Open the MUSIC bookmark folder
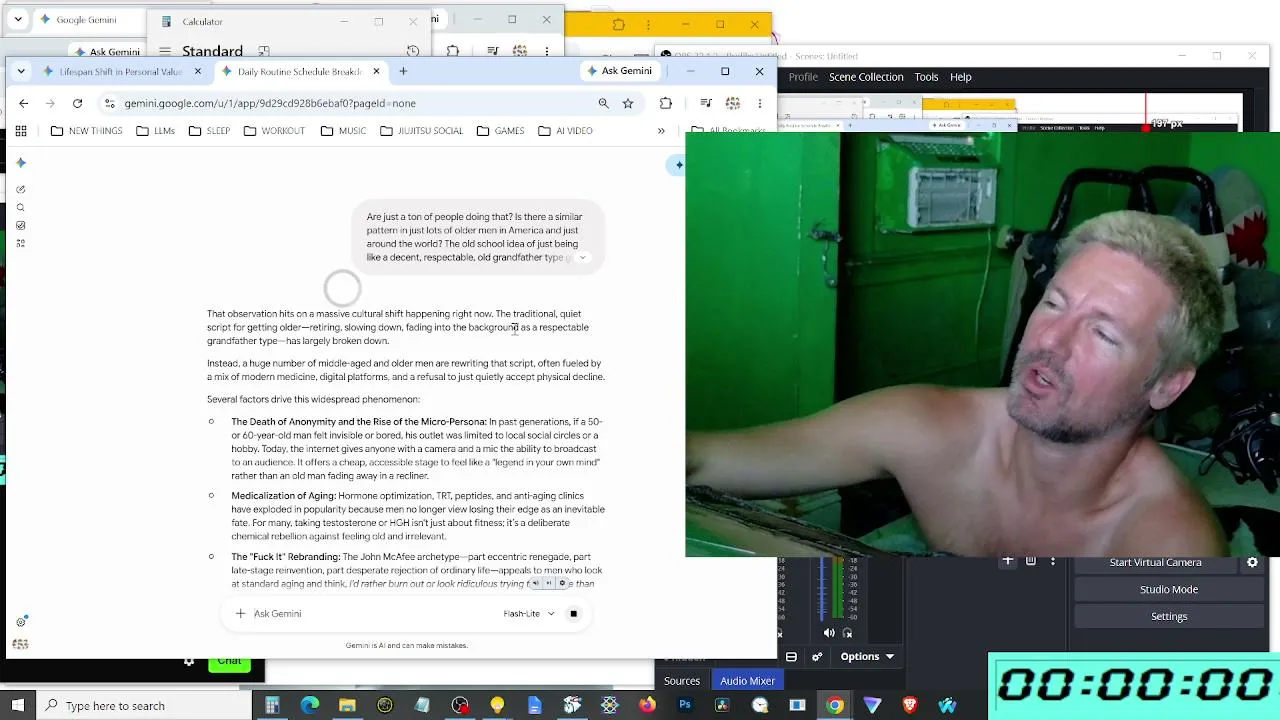Viewport: 1280px width, 720px height. pyautogui.click(x=343, y=131)
